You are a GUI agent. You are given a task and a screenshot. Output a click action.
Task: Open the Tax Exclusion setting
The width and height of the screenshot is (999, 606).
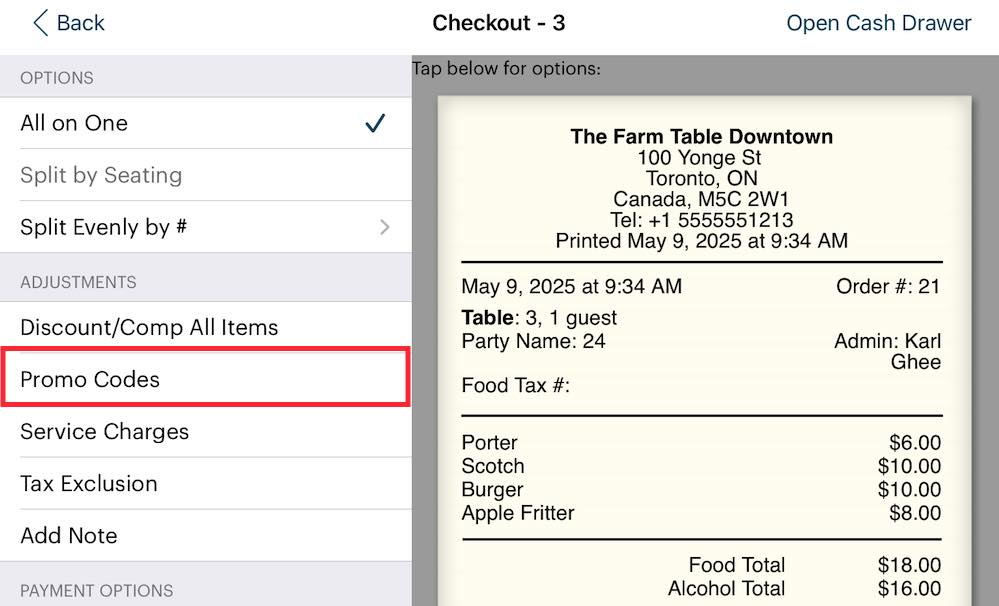(89, 483)
